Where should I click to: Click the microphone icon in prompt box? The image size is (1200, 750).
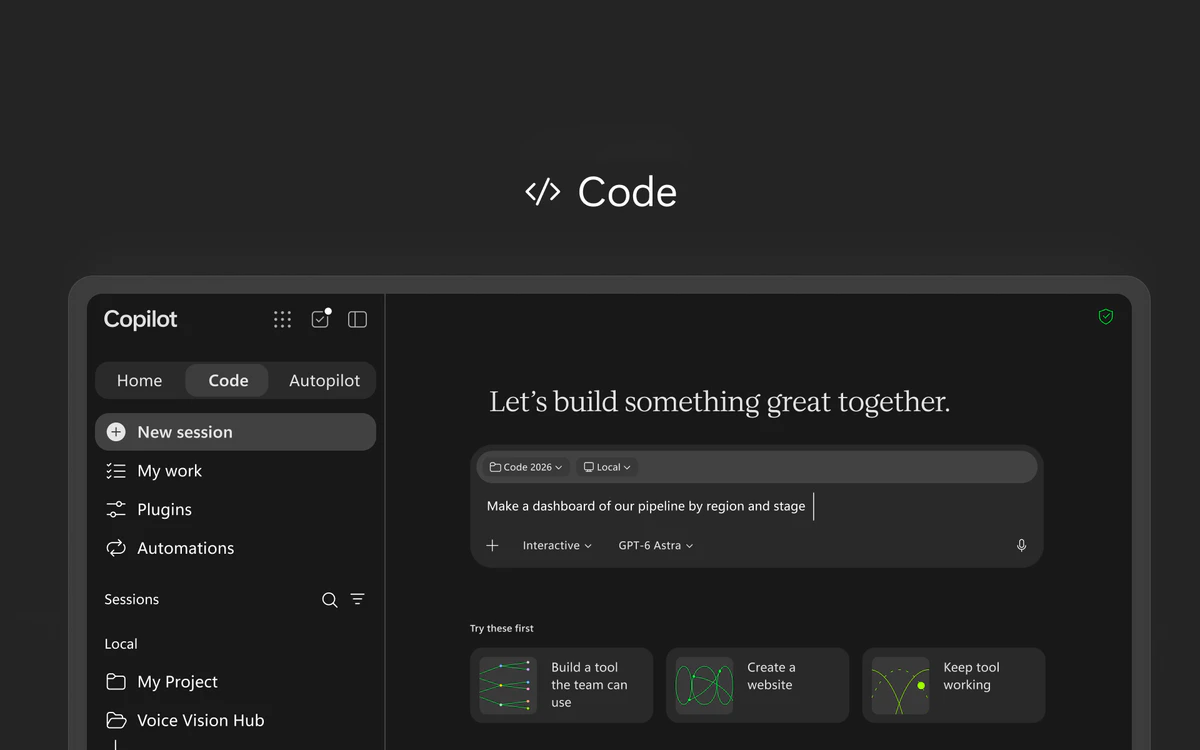pyautogui.click(x=1021, y=545)
